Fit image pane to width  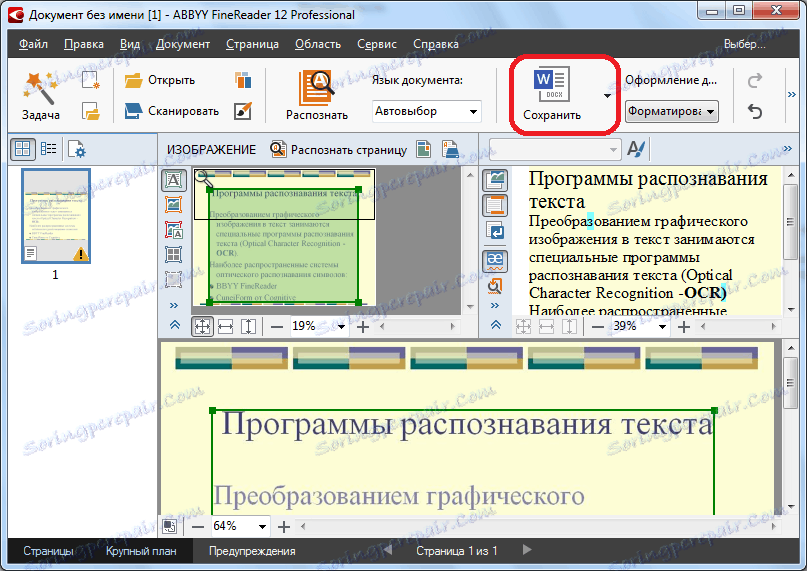(225, 326)
